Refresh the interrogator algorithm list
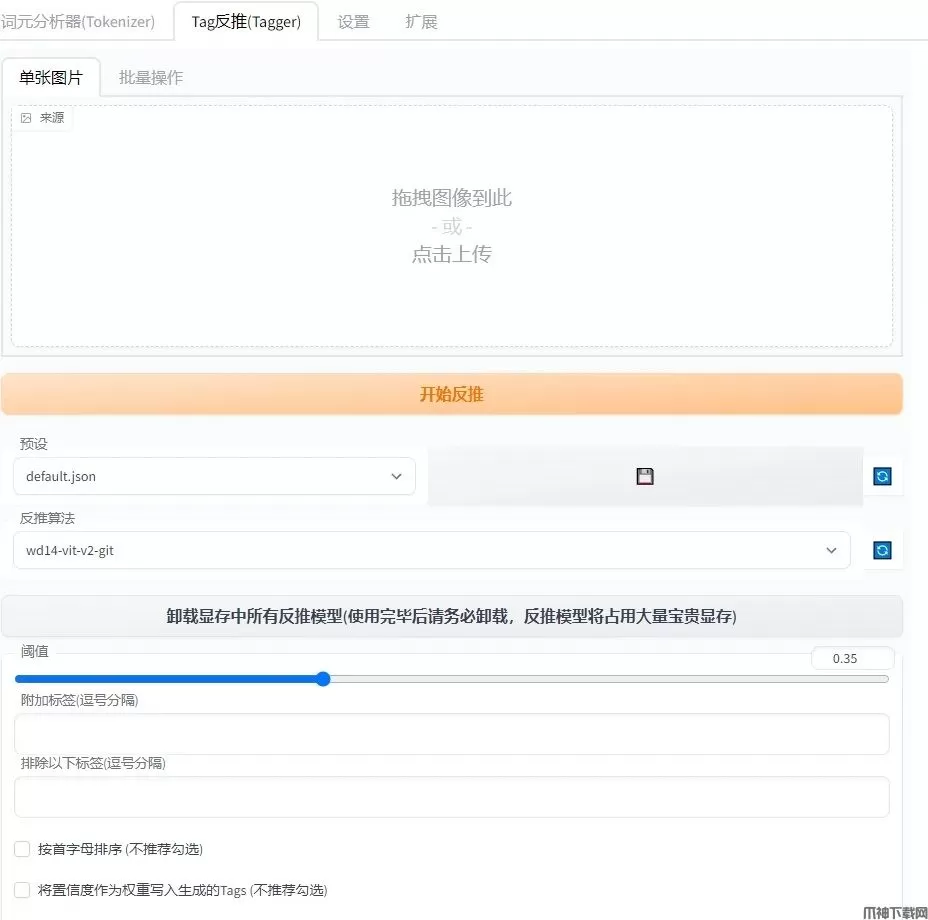The height and width of the screenshot is (920, 928). tap(882, 550)
